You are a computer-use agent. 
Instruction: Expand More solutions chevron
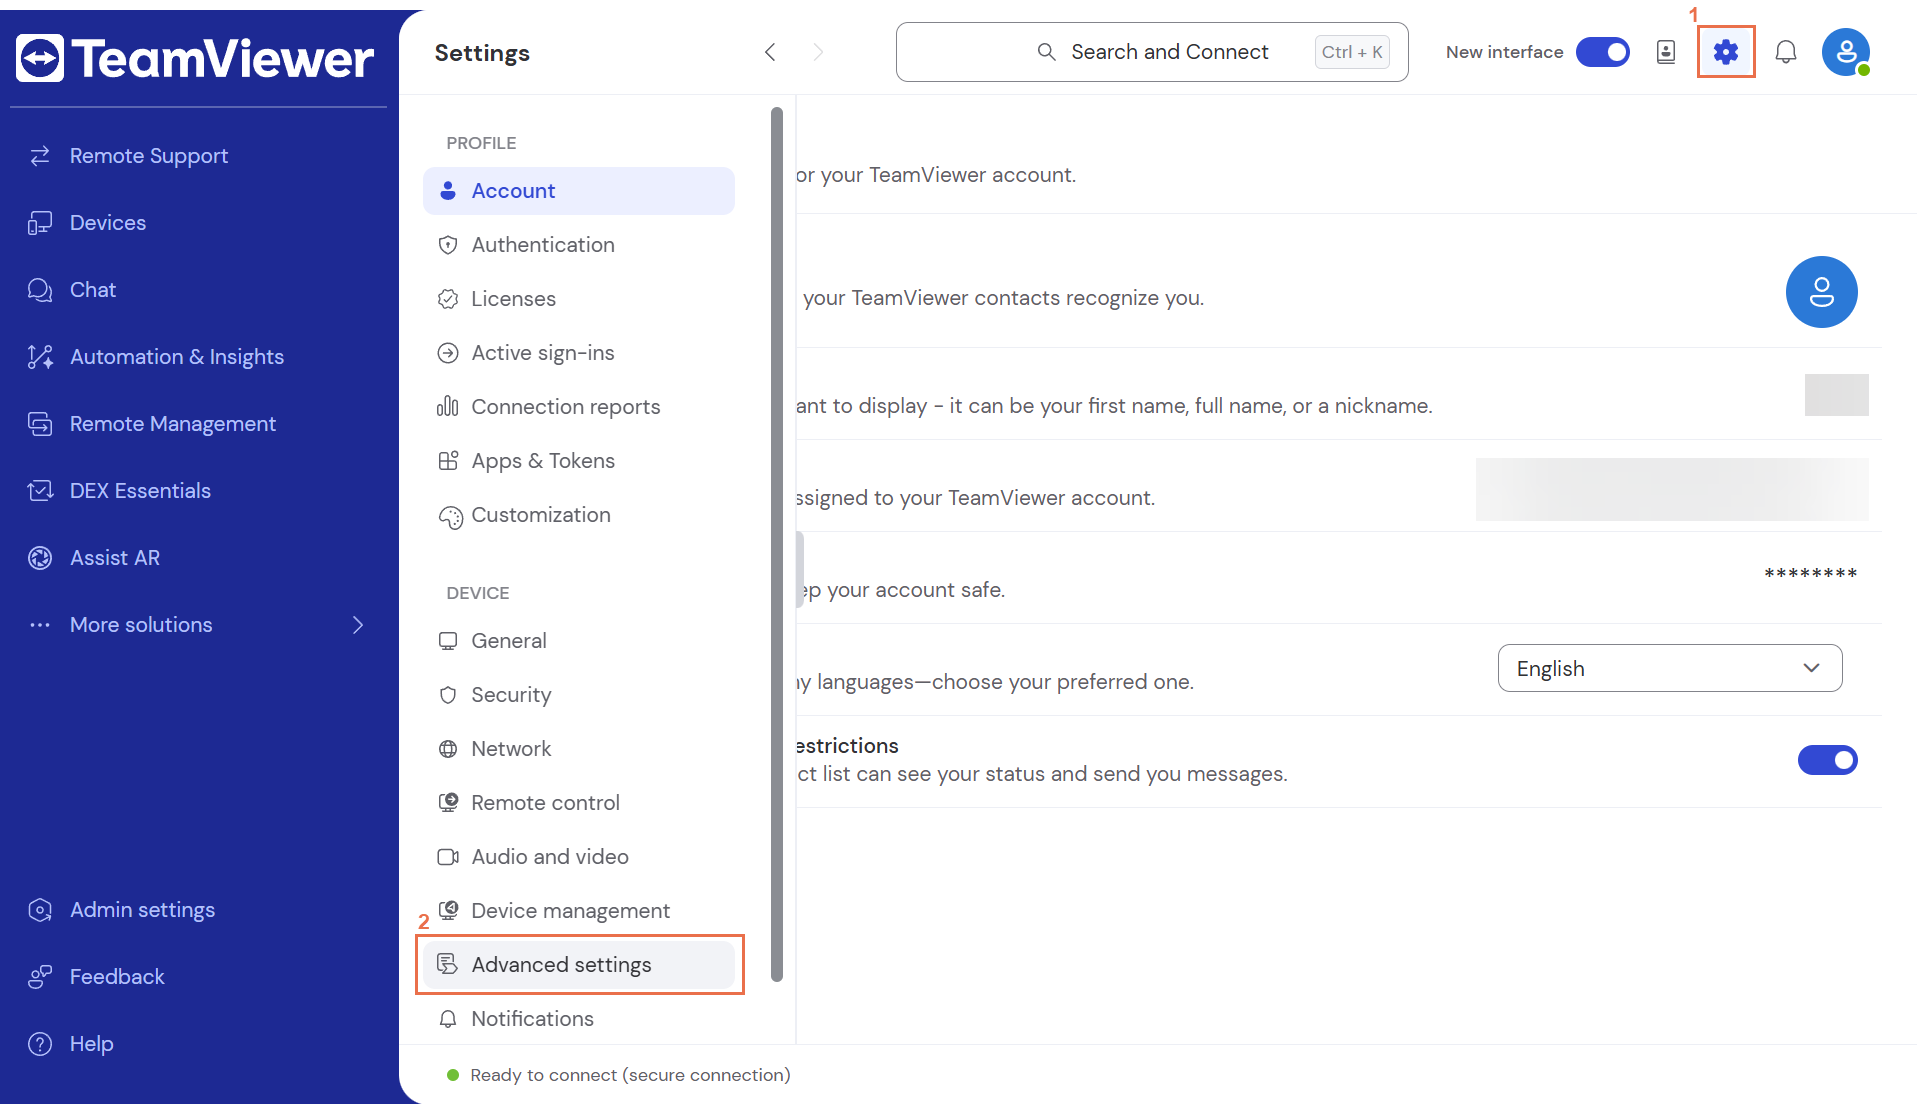click(x=358, y=625)
